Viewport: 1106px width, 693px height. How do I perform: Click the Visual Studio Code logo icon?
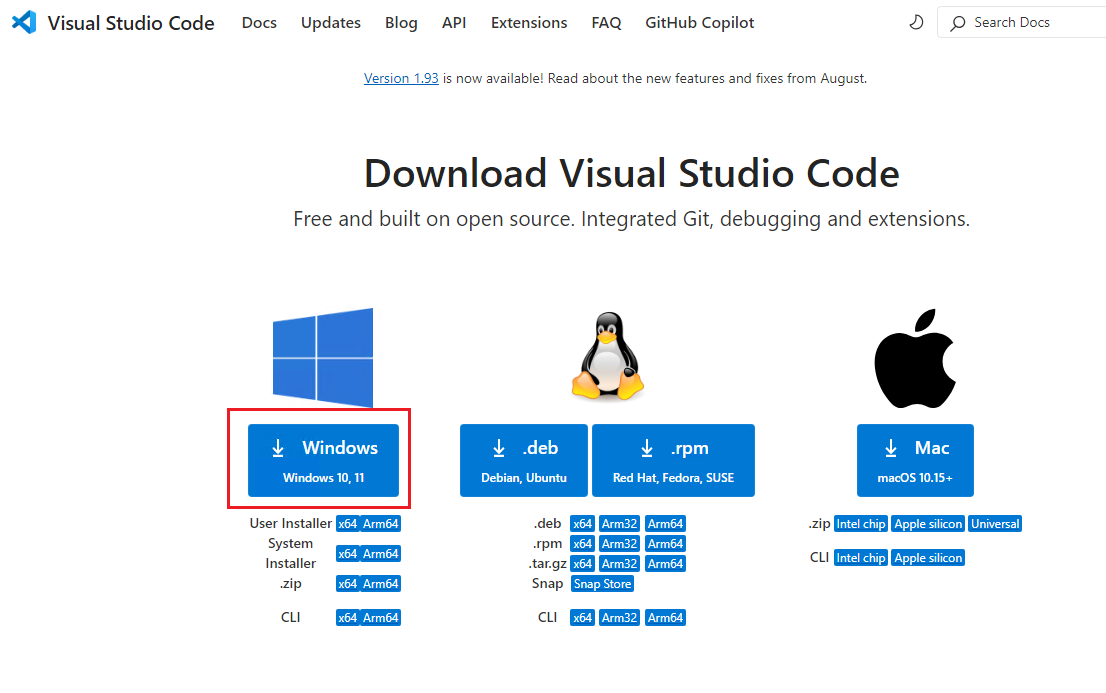point(24,22)
